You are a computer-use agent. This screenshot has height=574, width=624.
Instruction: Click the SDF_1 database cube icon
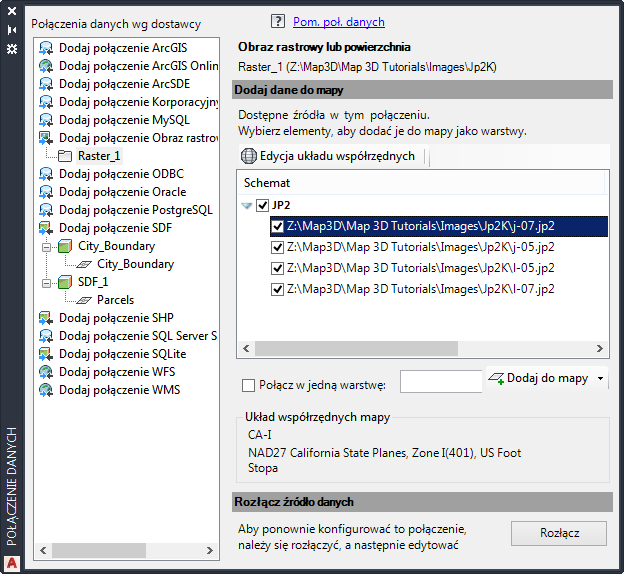pyautogui.click(x=65, y=282)
